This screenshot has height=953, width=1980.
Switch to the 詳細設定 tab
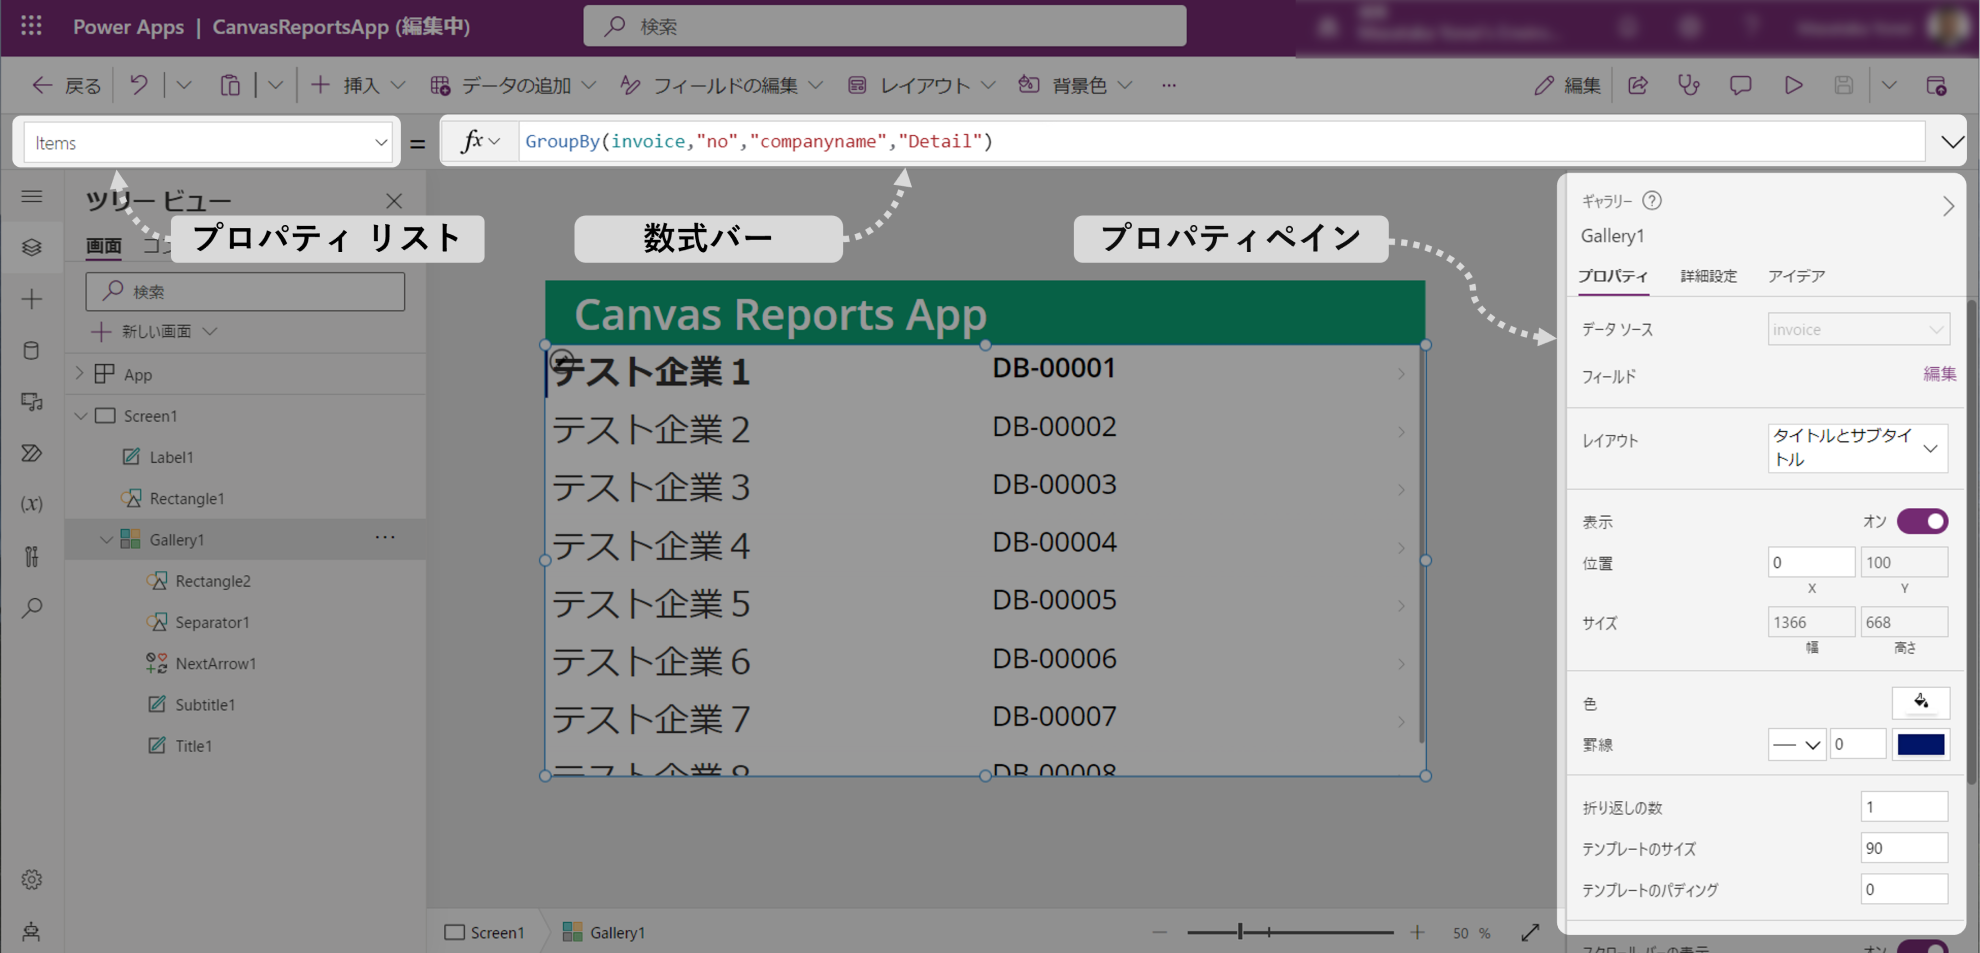(1708, 276)
